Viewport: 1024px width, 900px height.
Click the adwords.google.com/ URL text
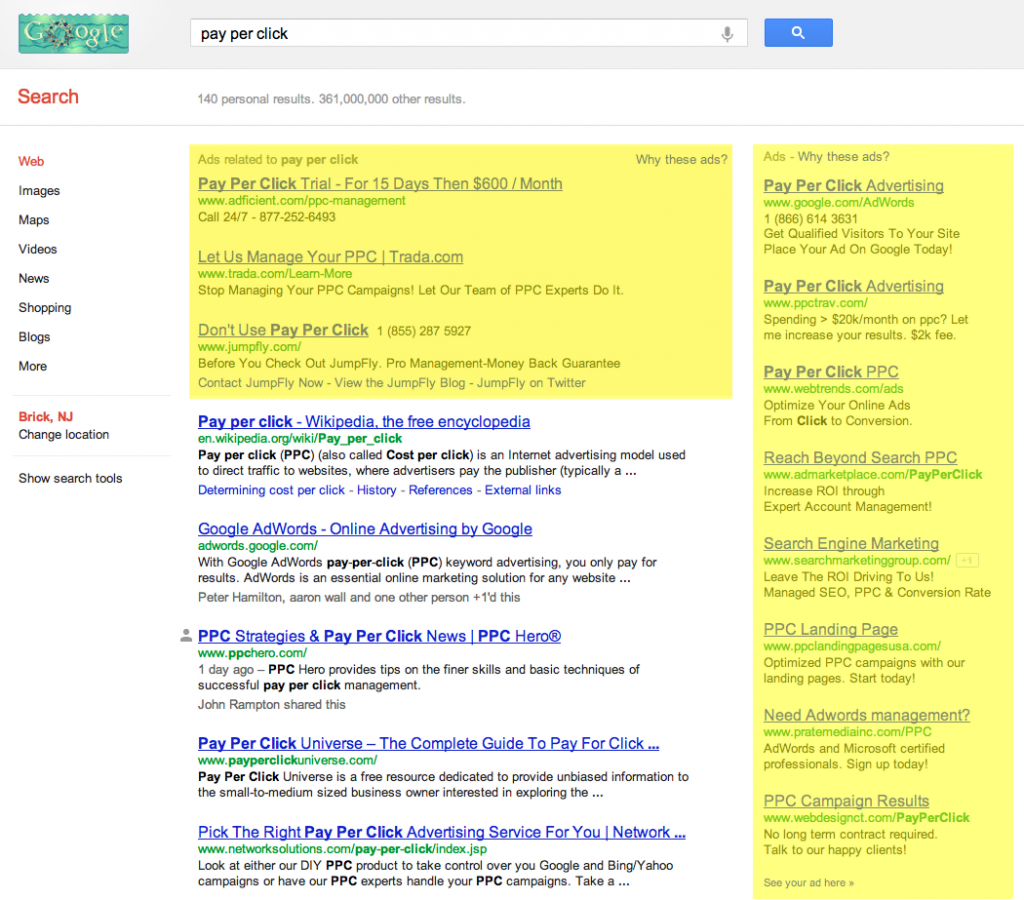258,545
